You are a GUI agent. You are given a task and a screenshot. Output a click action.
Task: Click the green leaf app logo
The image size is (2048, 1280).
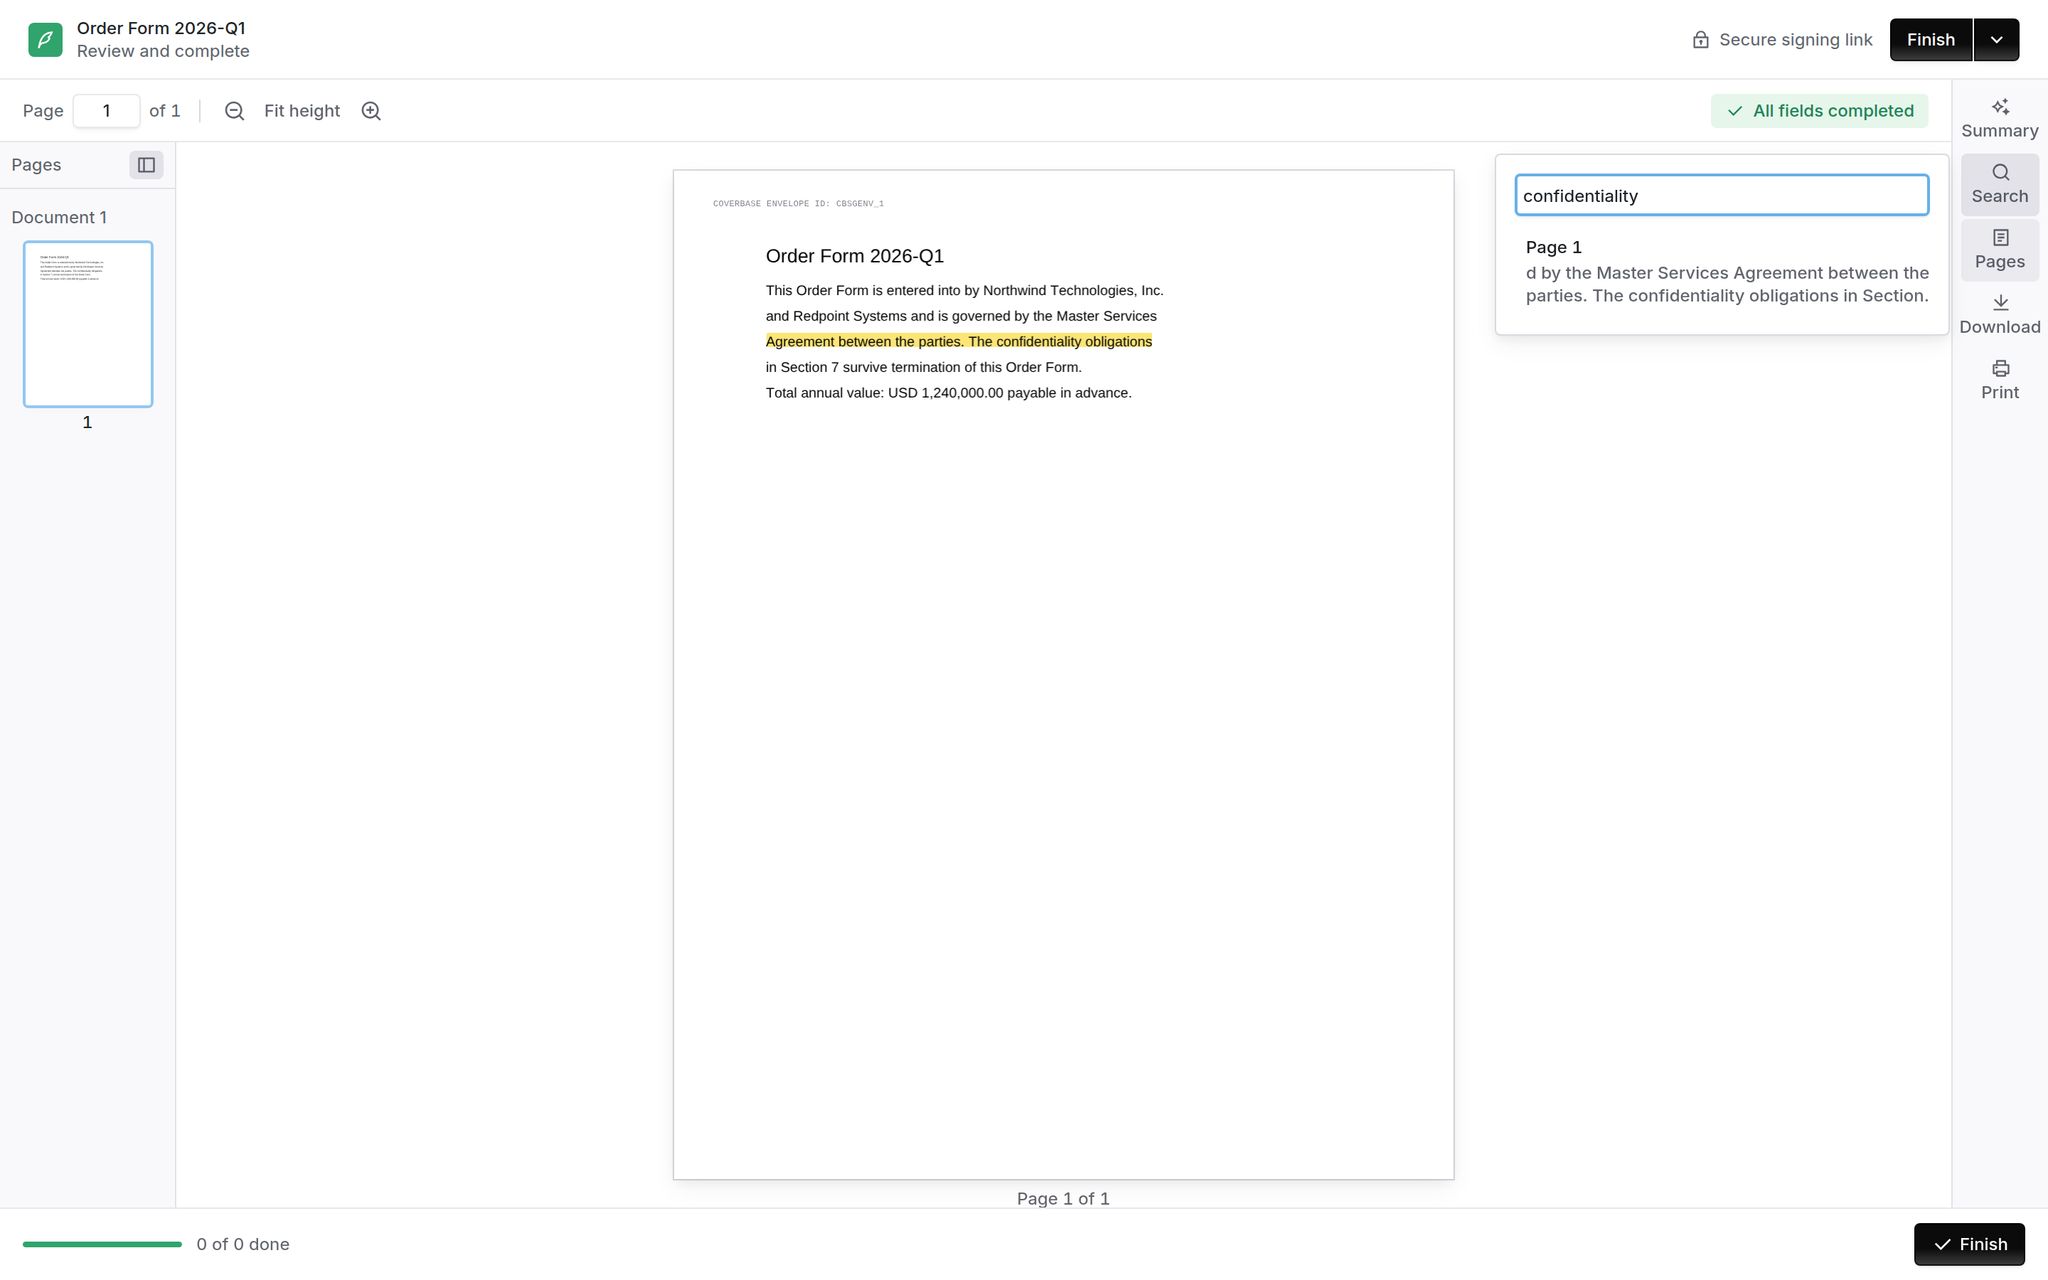pyautogui.click(x=45, y=39)
